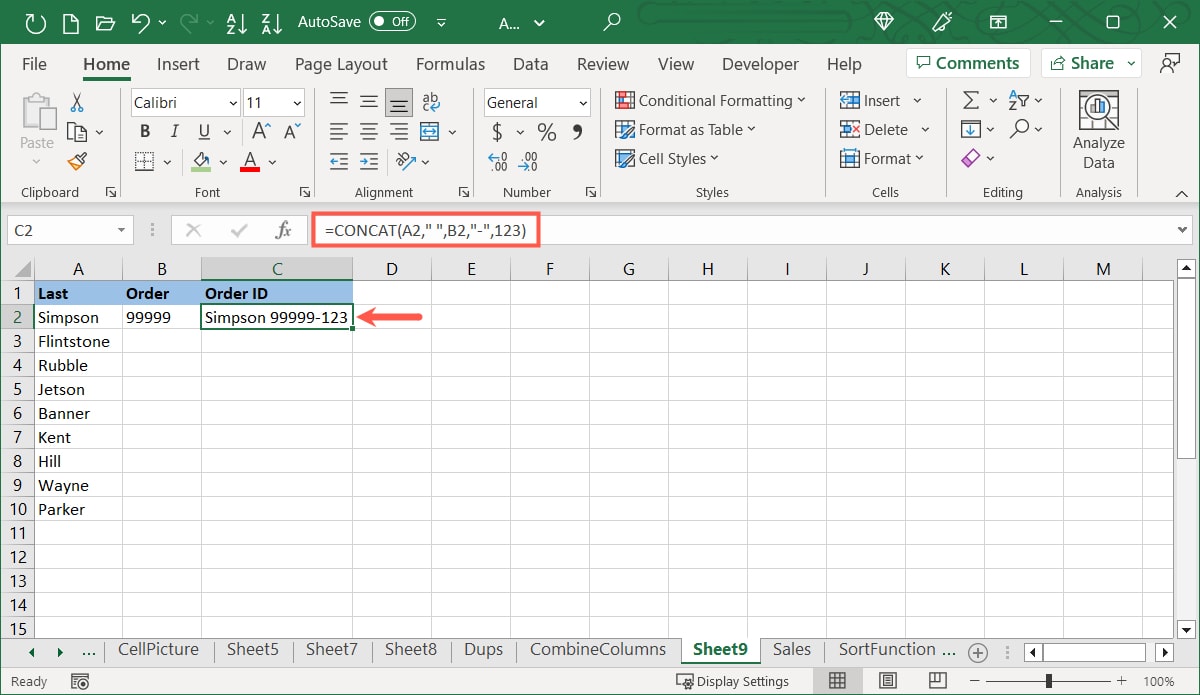This screenshot has height=695, width=1200.
Task: Toggle bold formatting
Action: 144,131
